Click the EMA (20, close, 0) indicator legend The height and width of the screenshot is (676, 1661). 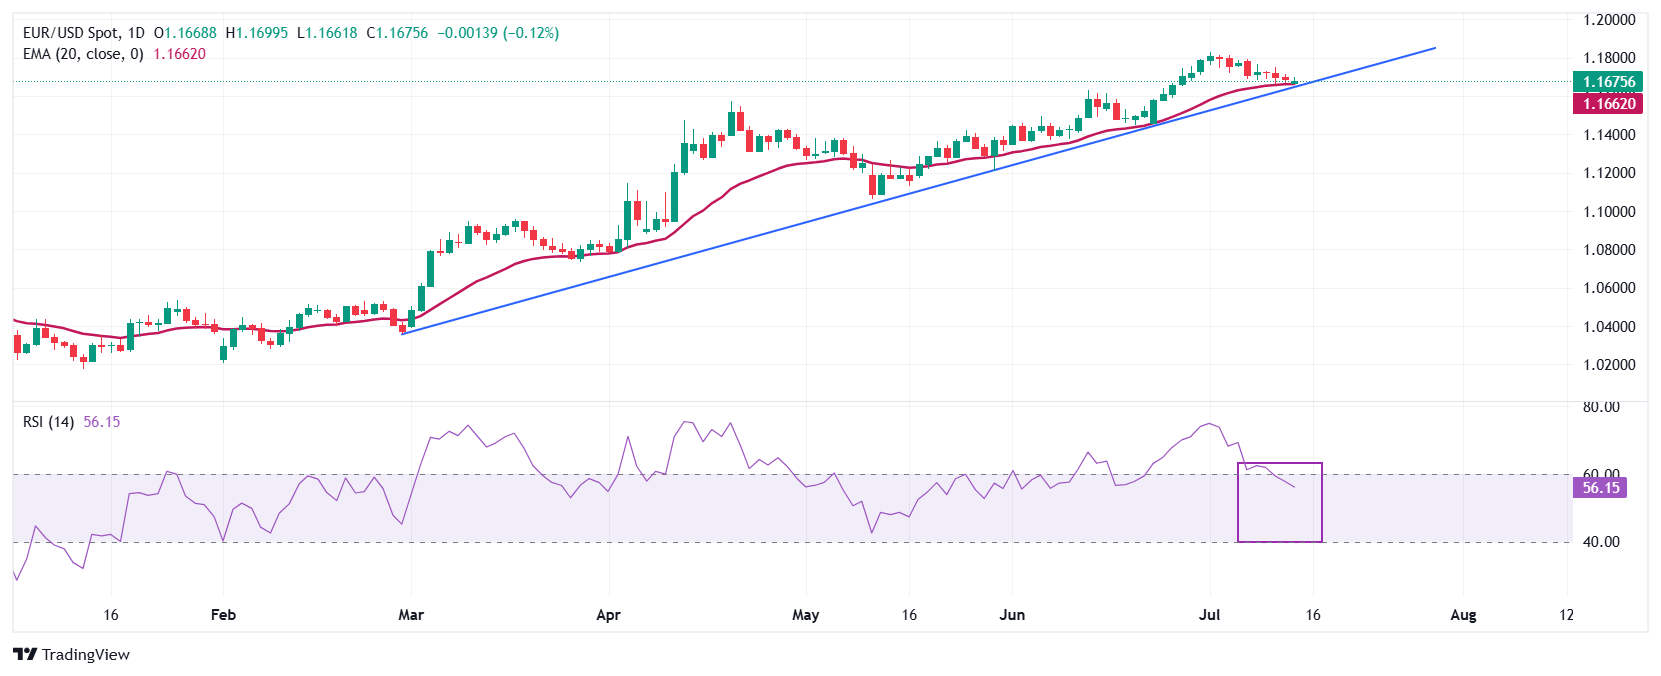pos(83,54)
